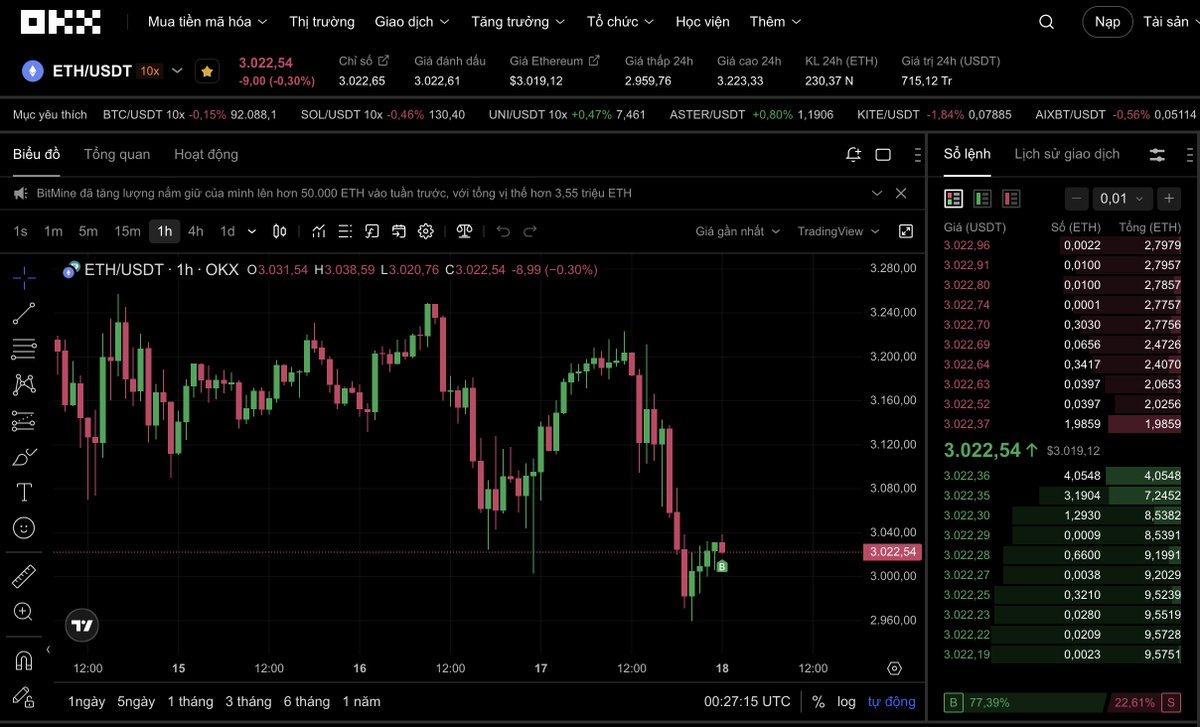Screen dimensions: 1200x727
Task: Select the 15m timeframe
Action: 127,231
